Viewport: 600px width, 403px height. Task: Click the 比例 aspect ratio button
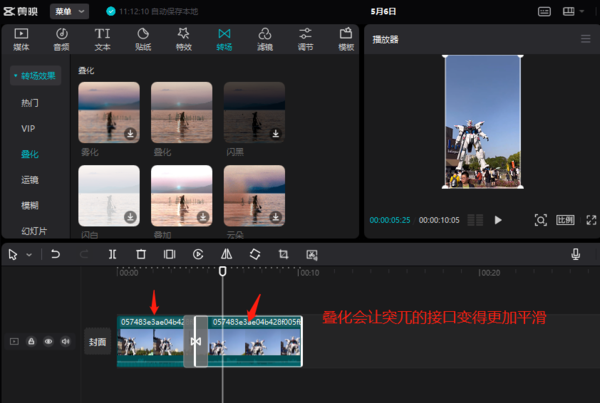(x=565, y=220)
